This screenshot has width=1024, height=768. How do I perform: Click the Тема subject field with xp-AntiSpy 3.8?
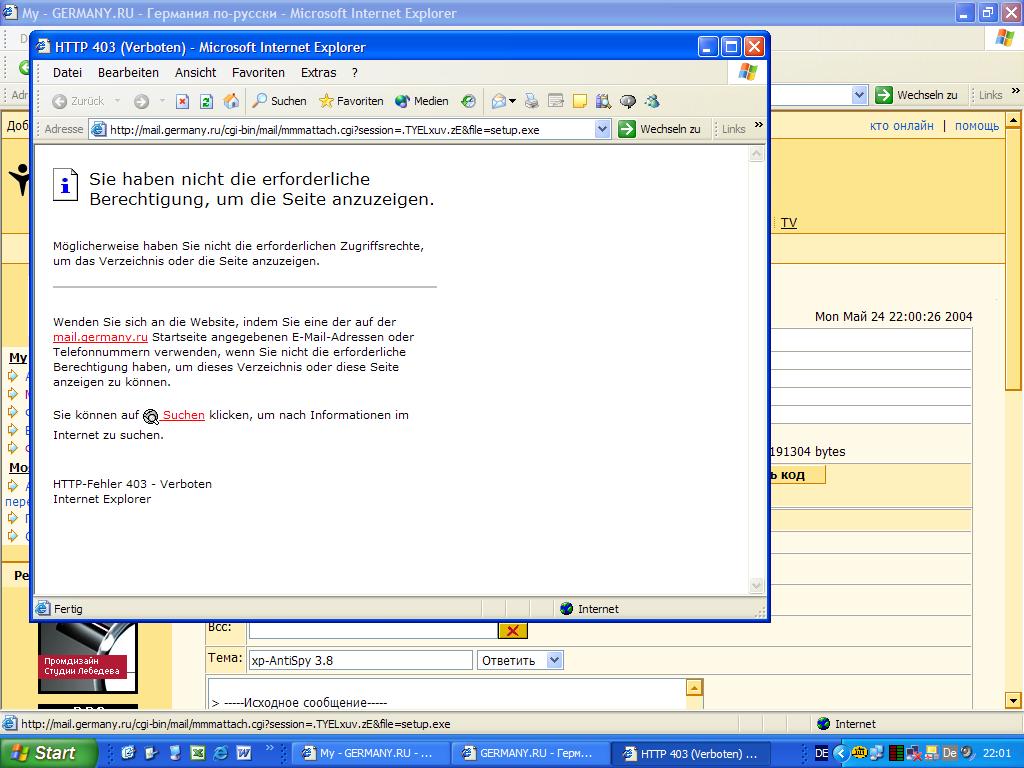tap(360, 660)
